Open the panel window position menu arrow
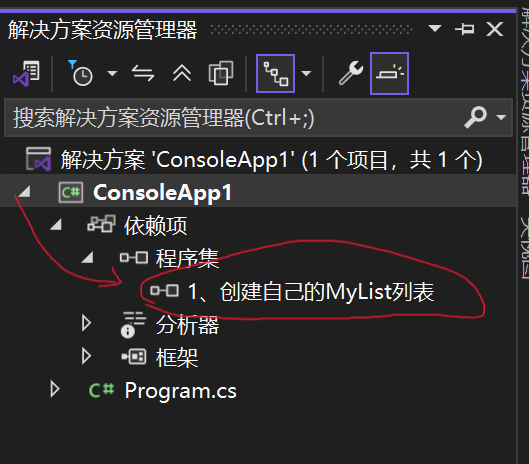This screenshot has width=529, height=464. coord(435,28)
